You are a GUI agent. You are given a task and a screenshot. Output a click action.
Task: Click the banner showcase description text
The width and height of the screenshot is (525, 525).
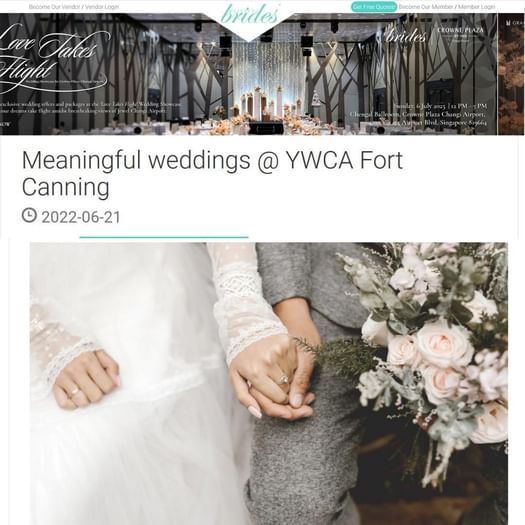90,107
